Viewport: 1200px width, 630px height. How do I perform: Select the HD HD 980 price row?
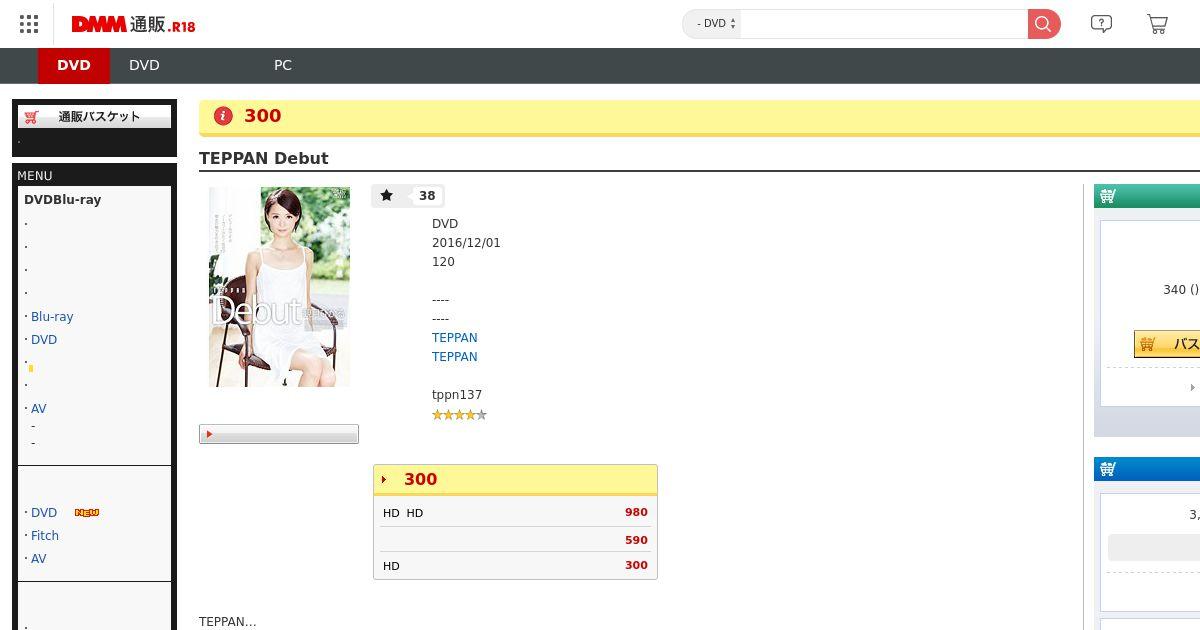point(515,513)
